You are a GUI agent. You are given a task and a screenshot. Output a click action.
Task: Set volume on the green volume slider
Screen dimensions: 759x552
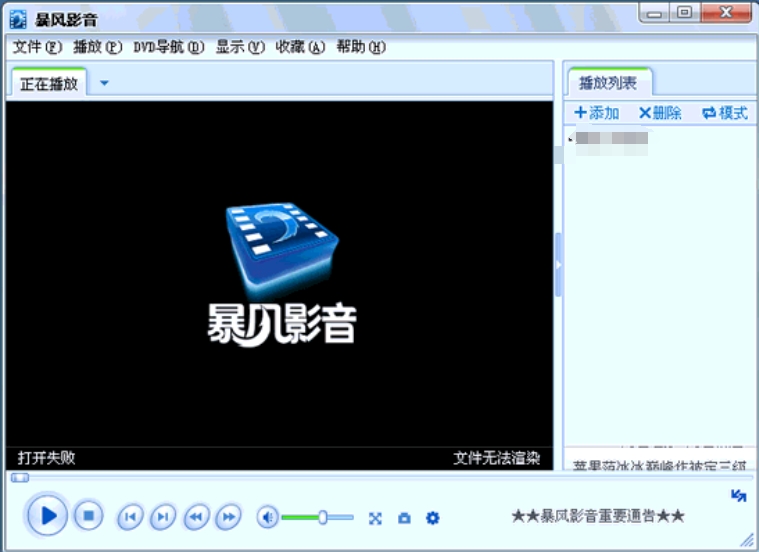tap(318, 518)
